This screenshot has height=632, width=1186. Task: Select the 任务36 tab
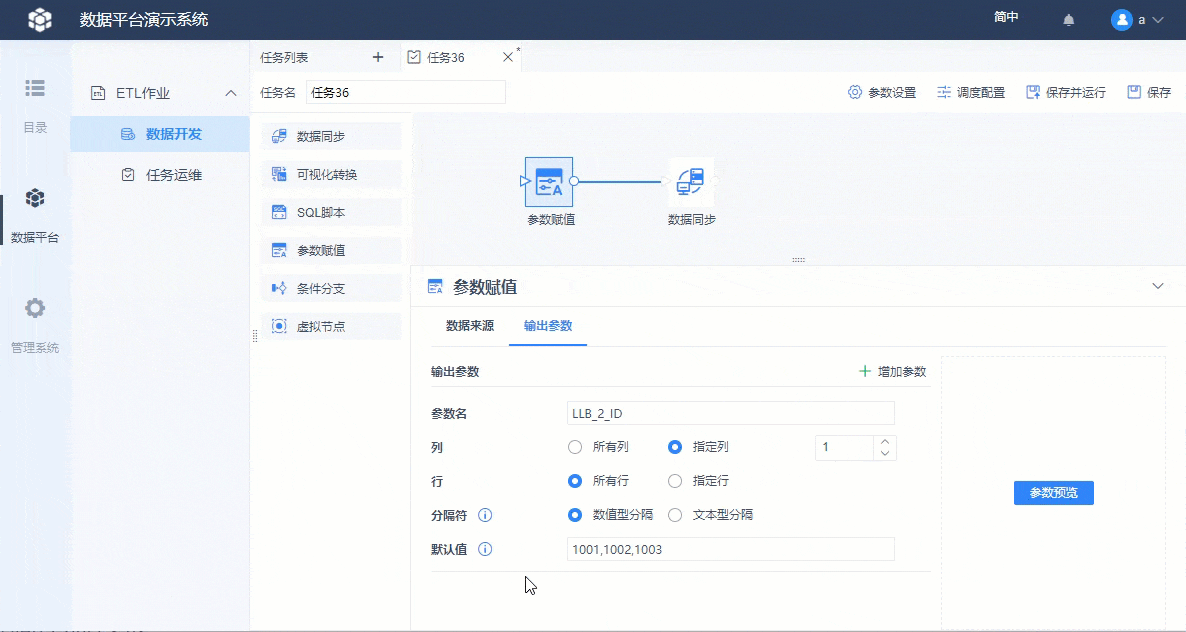pos(446,57)
